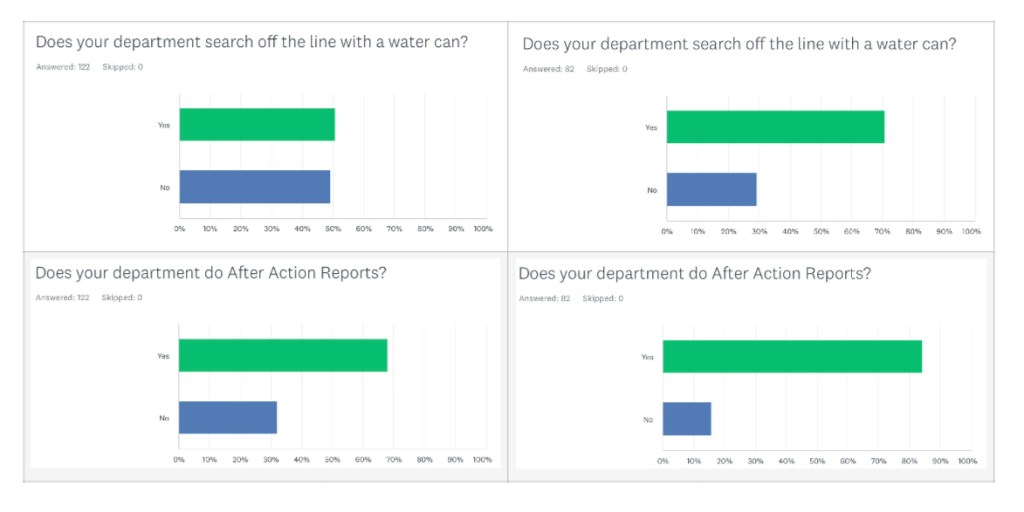Image resolution: width=1024 pixels, height=512 pixels.
Task: Click the green Yes bar ending near 71%
Action: tap(775, 127)
